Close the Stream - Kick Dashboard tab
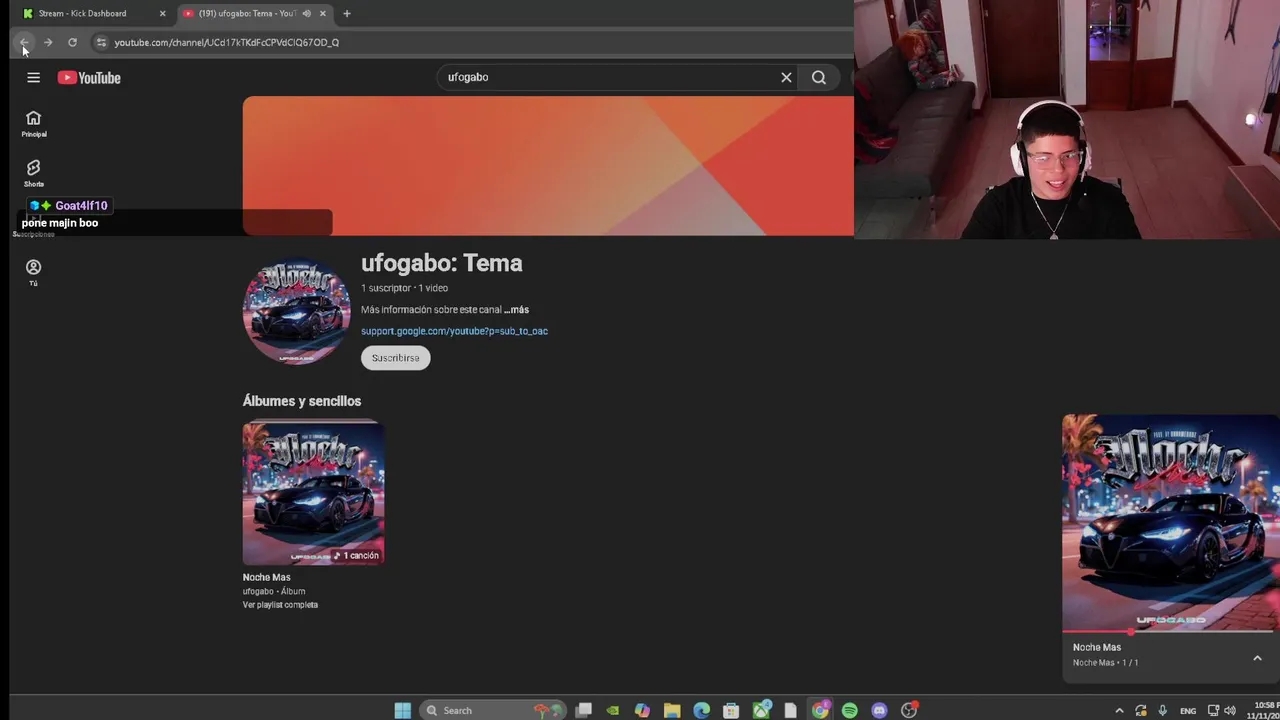 click(162, 13)
